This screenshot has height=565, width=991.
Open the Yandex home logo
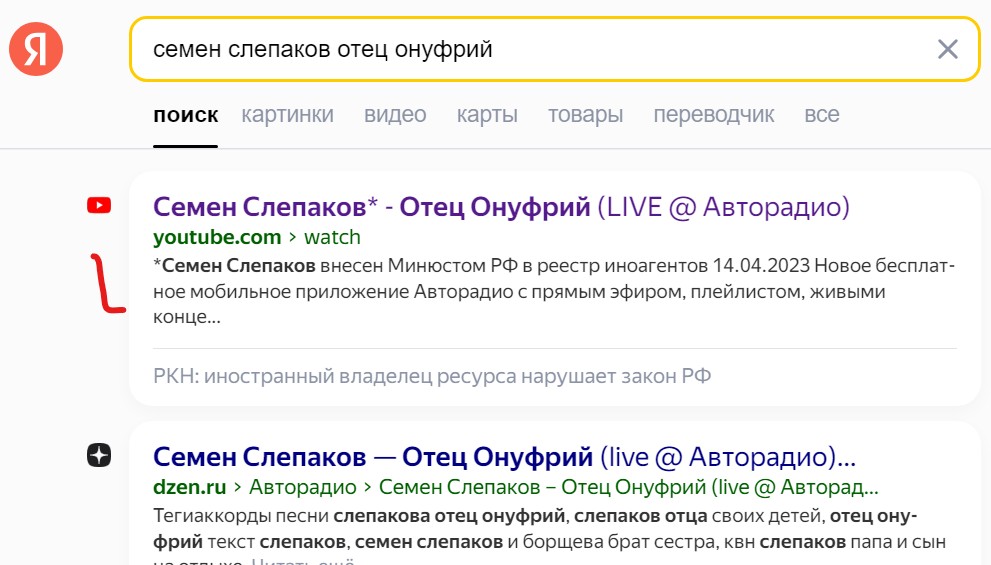36,49
